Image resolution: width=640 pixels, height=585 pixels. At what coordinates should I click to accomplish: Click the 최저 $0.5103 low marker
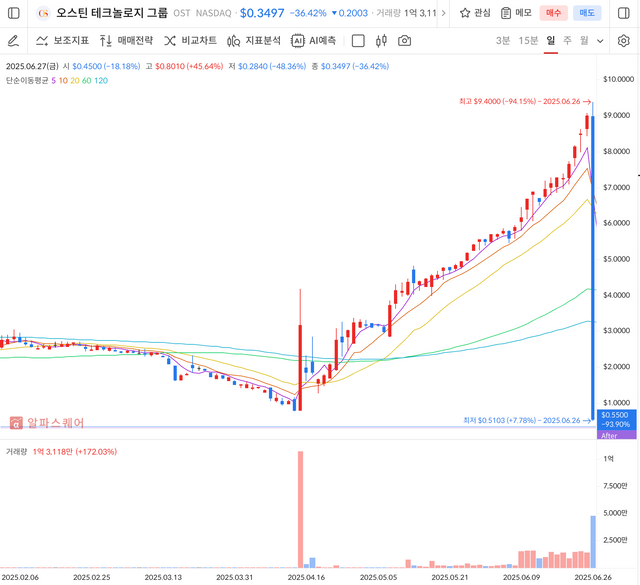click(527, 420)
